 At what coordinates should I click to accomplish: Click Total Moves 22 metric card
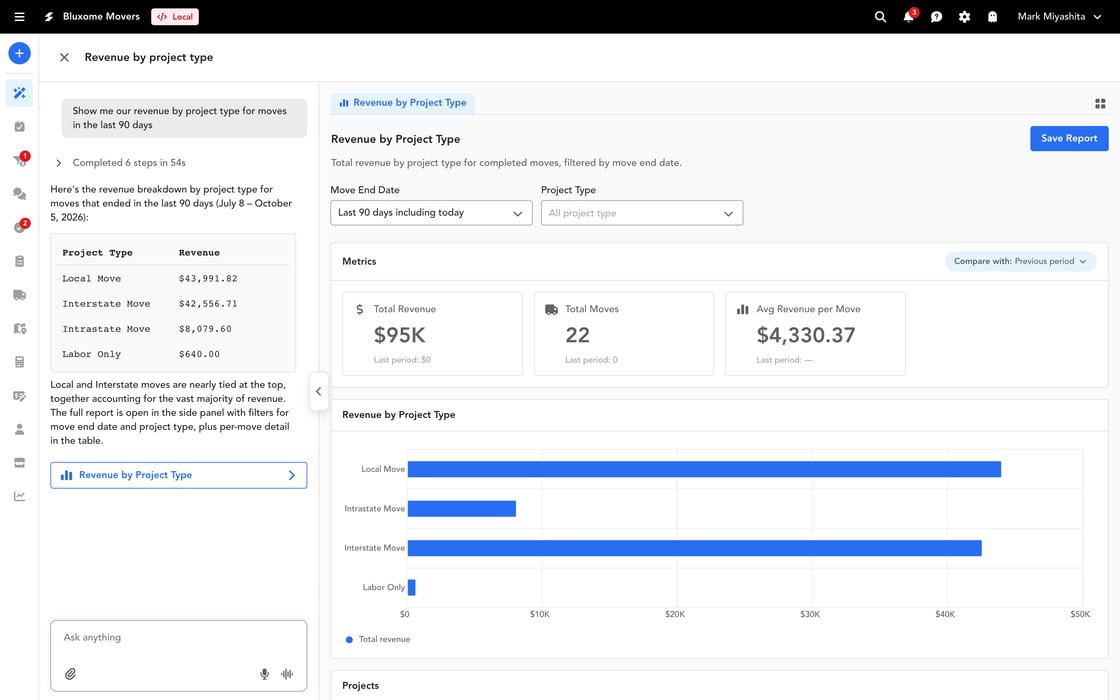(624, 334)
